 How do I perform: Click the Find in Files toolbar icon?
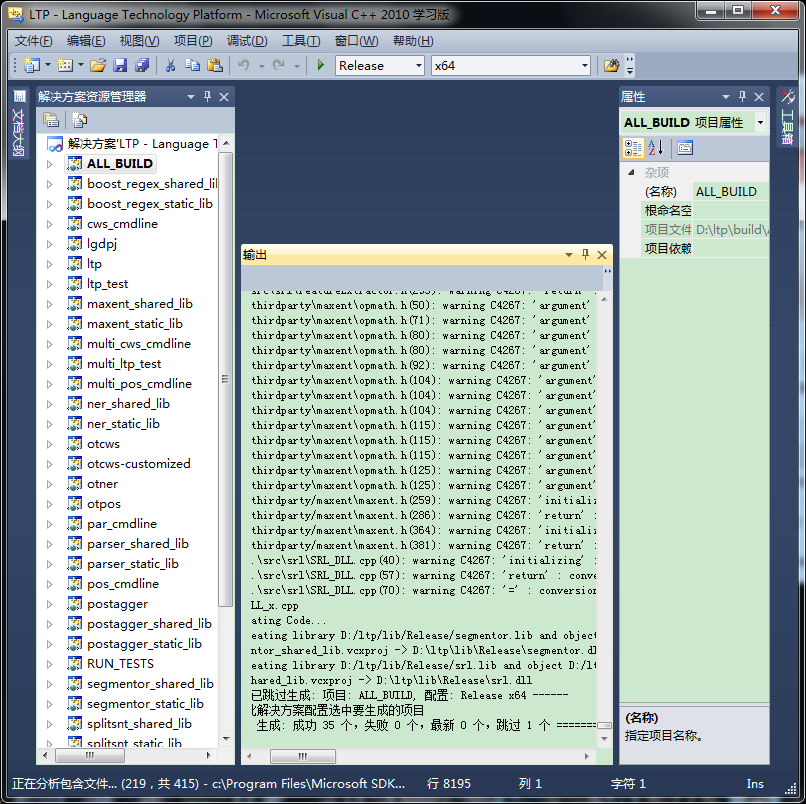point(611,65)
